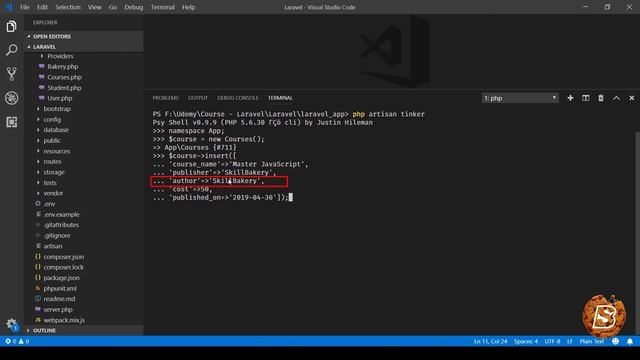Open the .gitignore file

(57, 236)
